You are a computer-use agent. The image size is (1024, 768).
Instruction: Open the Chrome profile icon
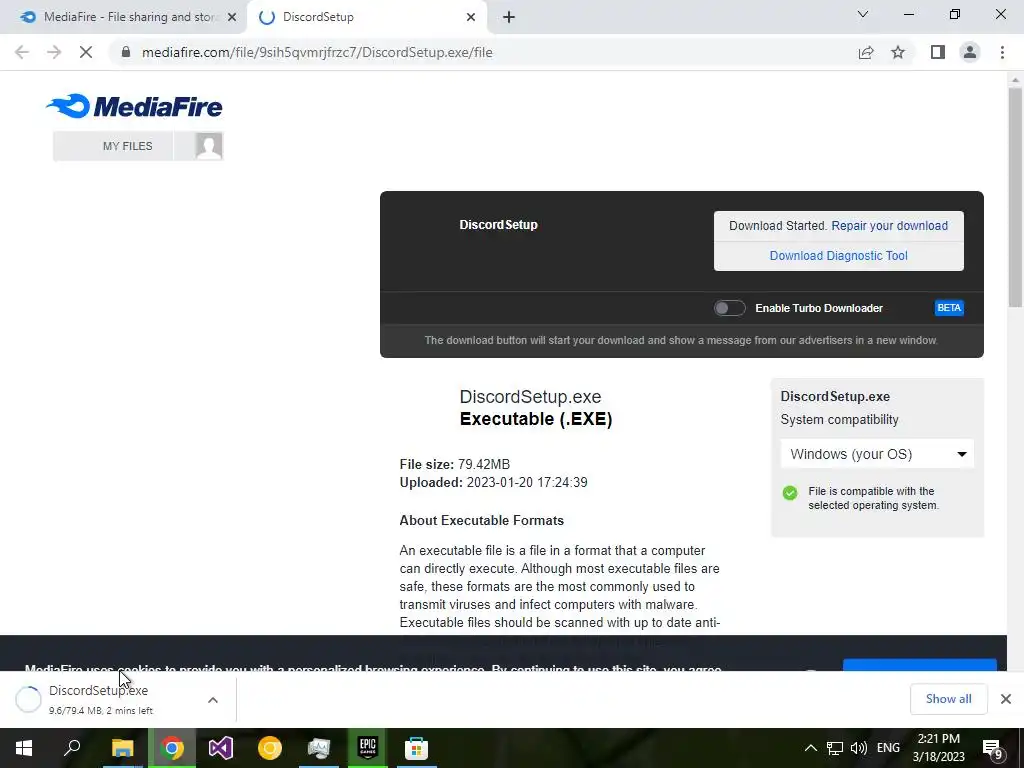[970, 52]
